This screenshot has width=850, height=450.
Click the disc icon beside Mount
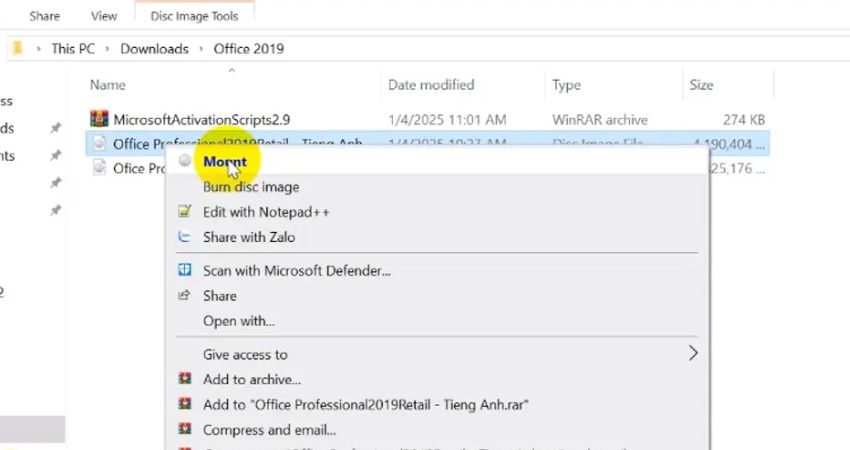(185, 161)
